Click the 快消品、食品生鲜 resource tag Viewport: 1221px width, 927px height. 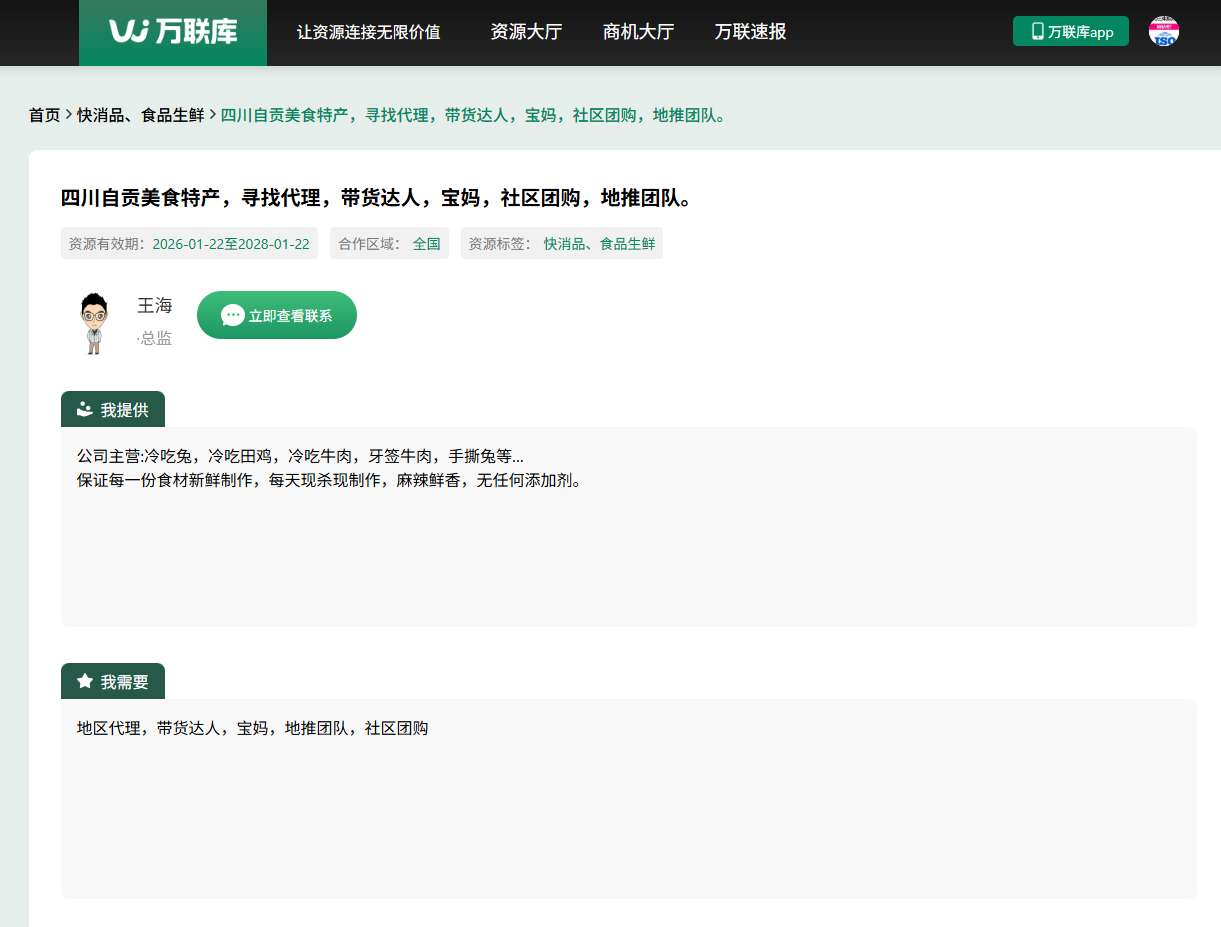pyautogui.click(x=599, y=243)
